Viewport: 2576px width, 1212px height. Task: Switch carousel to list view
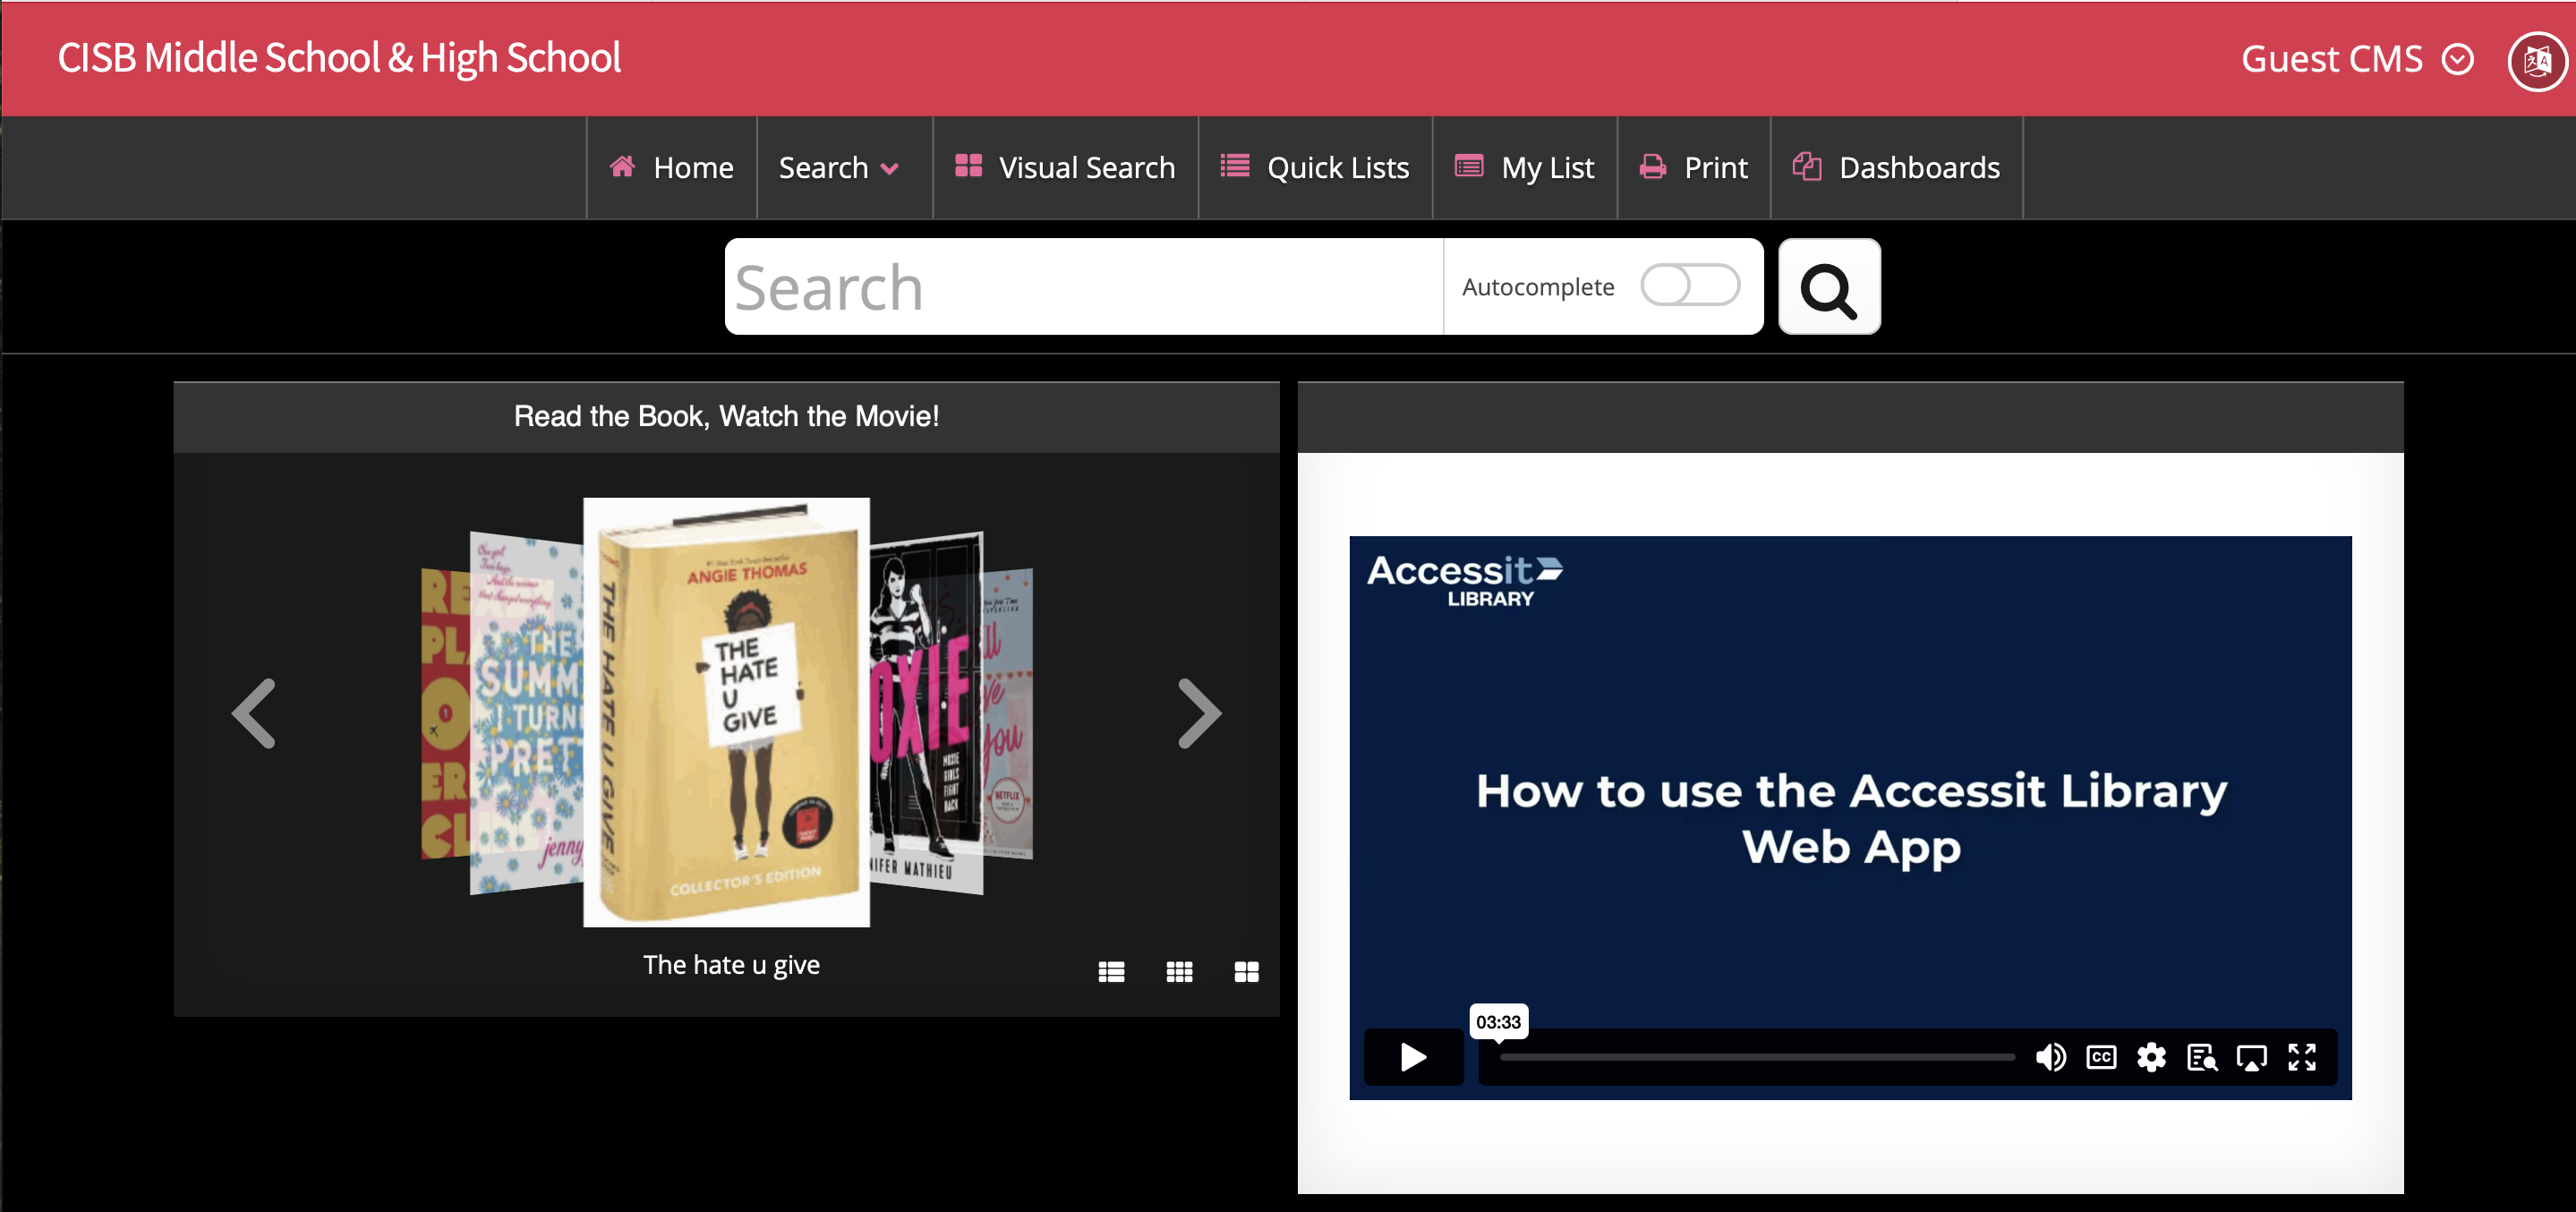[1111, 971]
